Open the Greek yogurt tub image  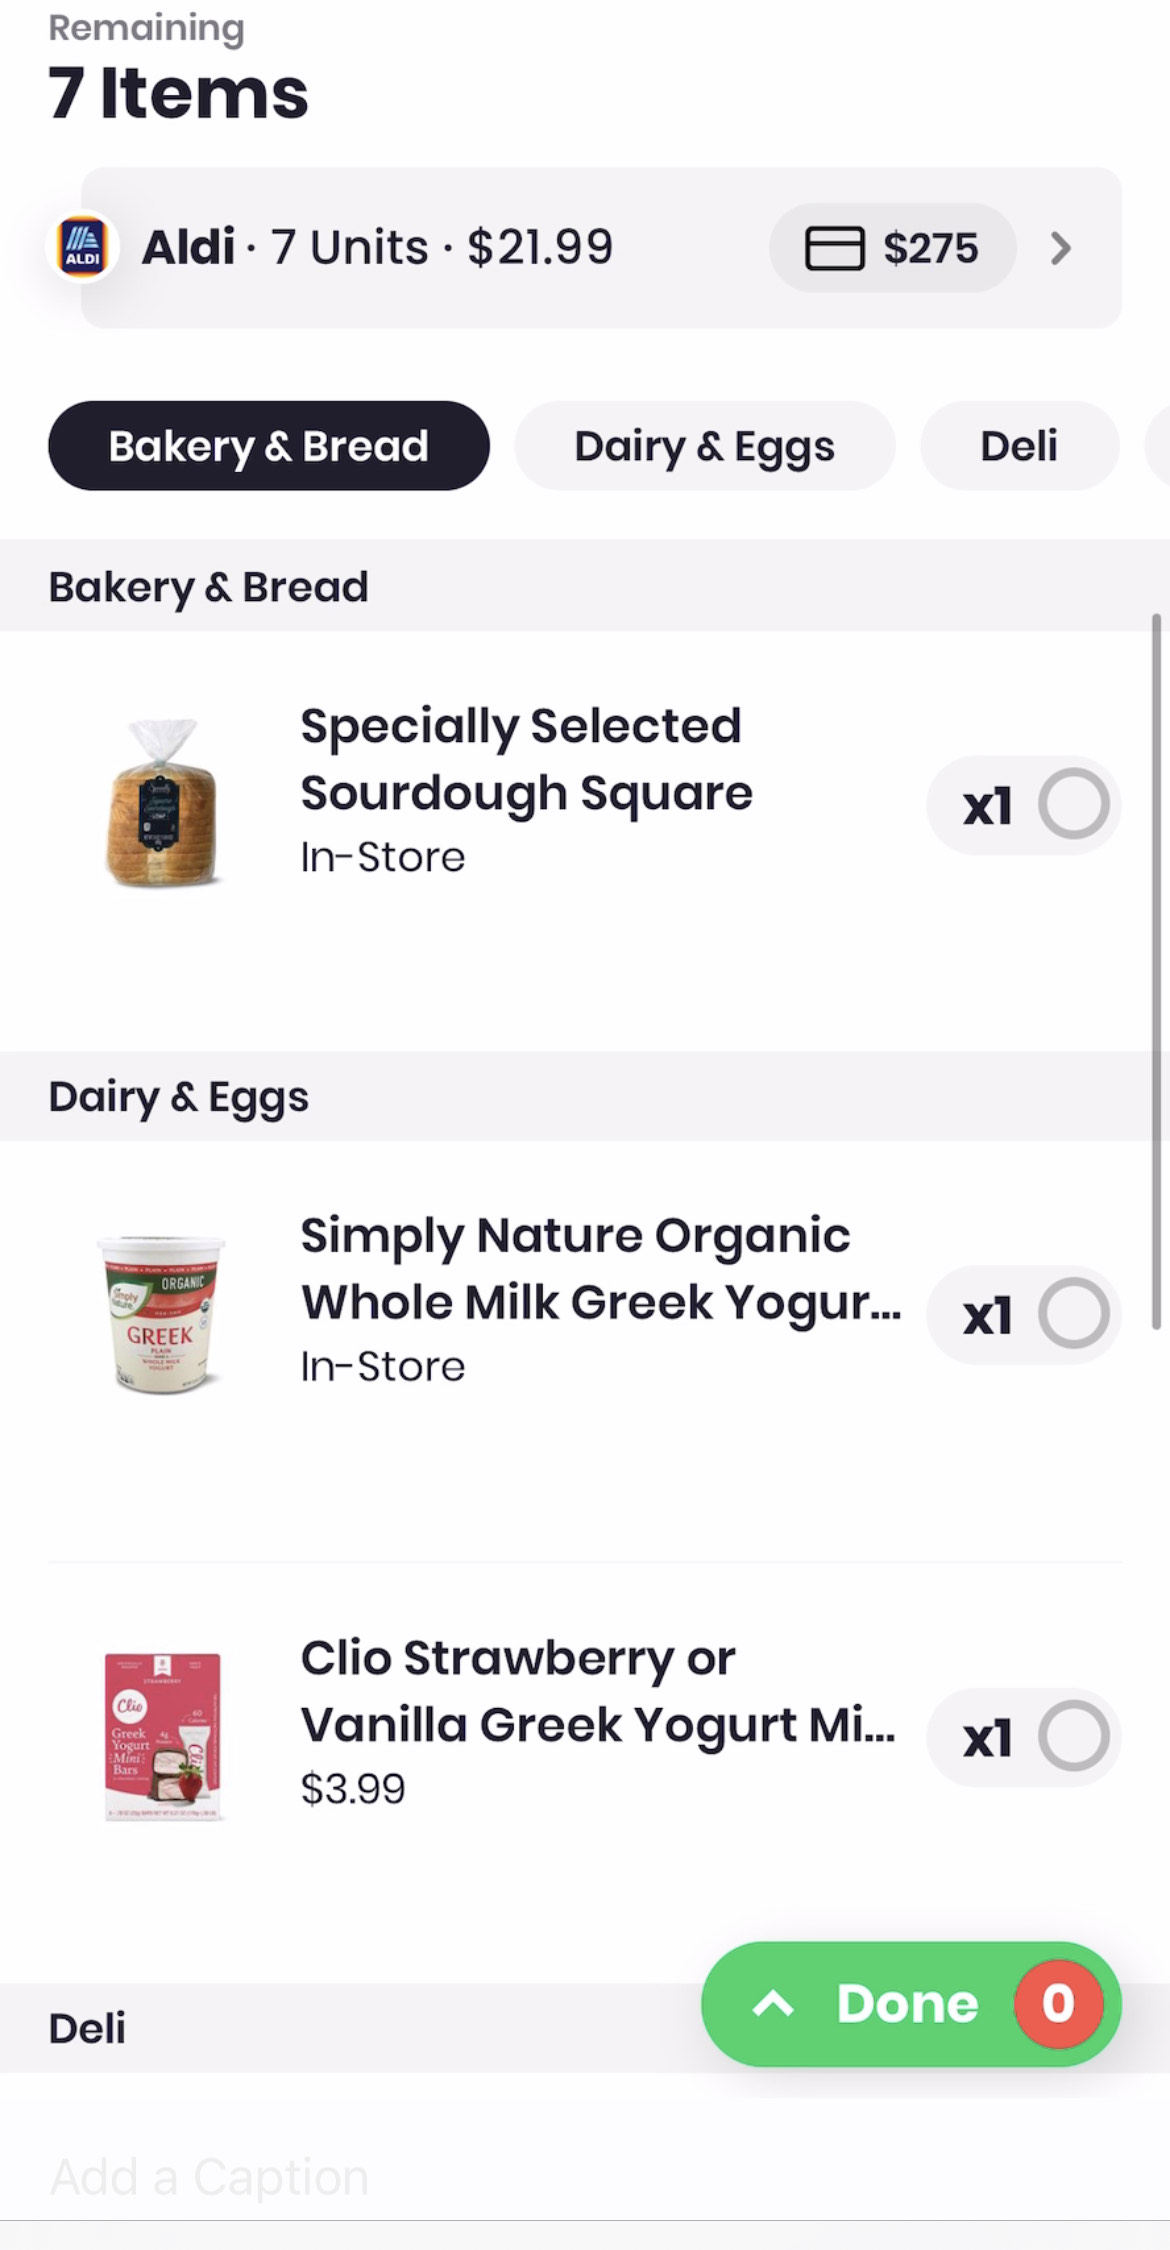click(x=162, y=1313)
